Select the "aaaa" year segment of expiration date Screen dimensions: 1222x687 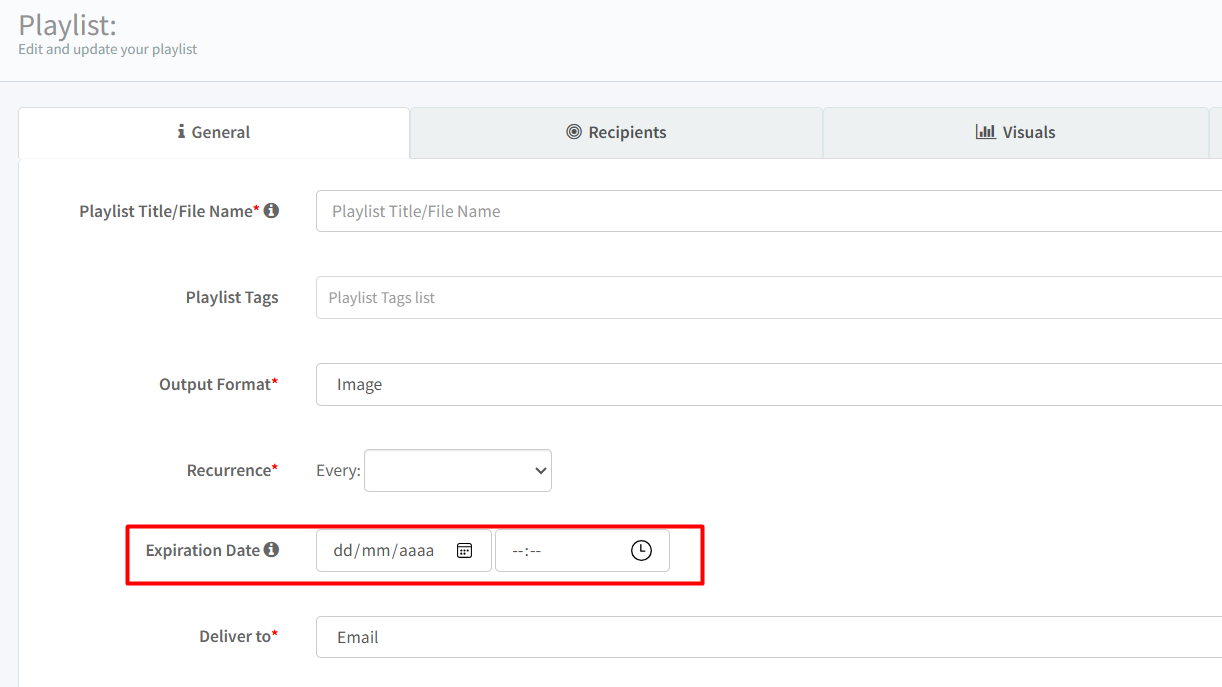[x=417, y=551]
